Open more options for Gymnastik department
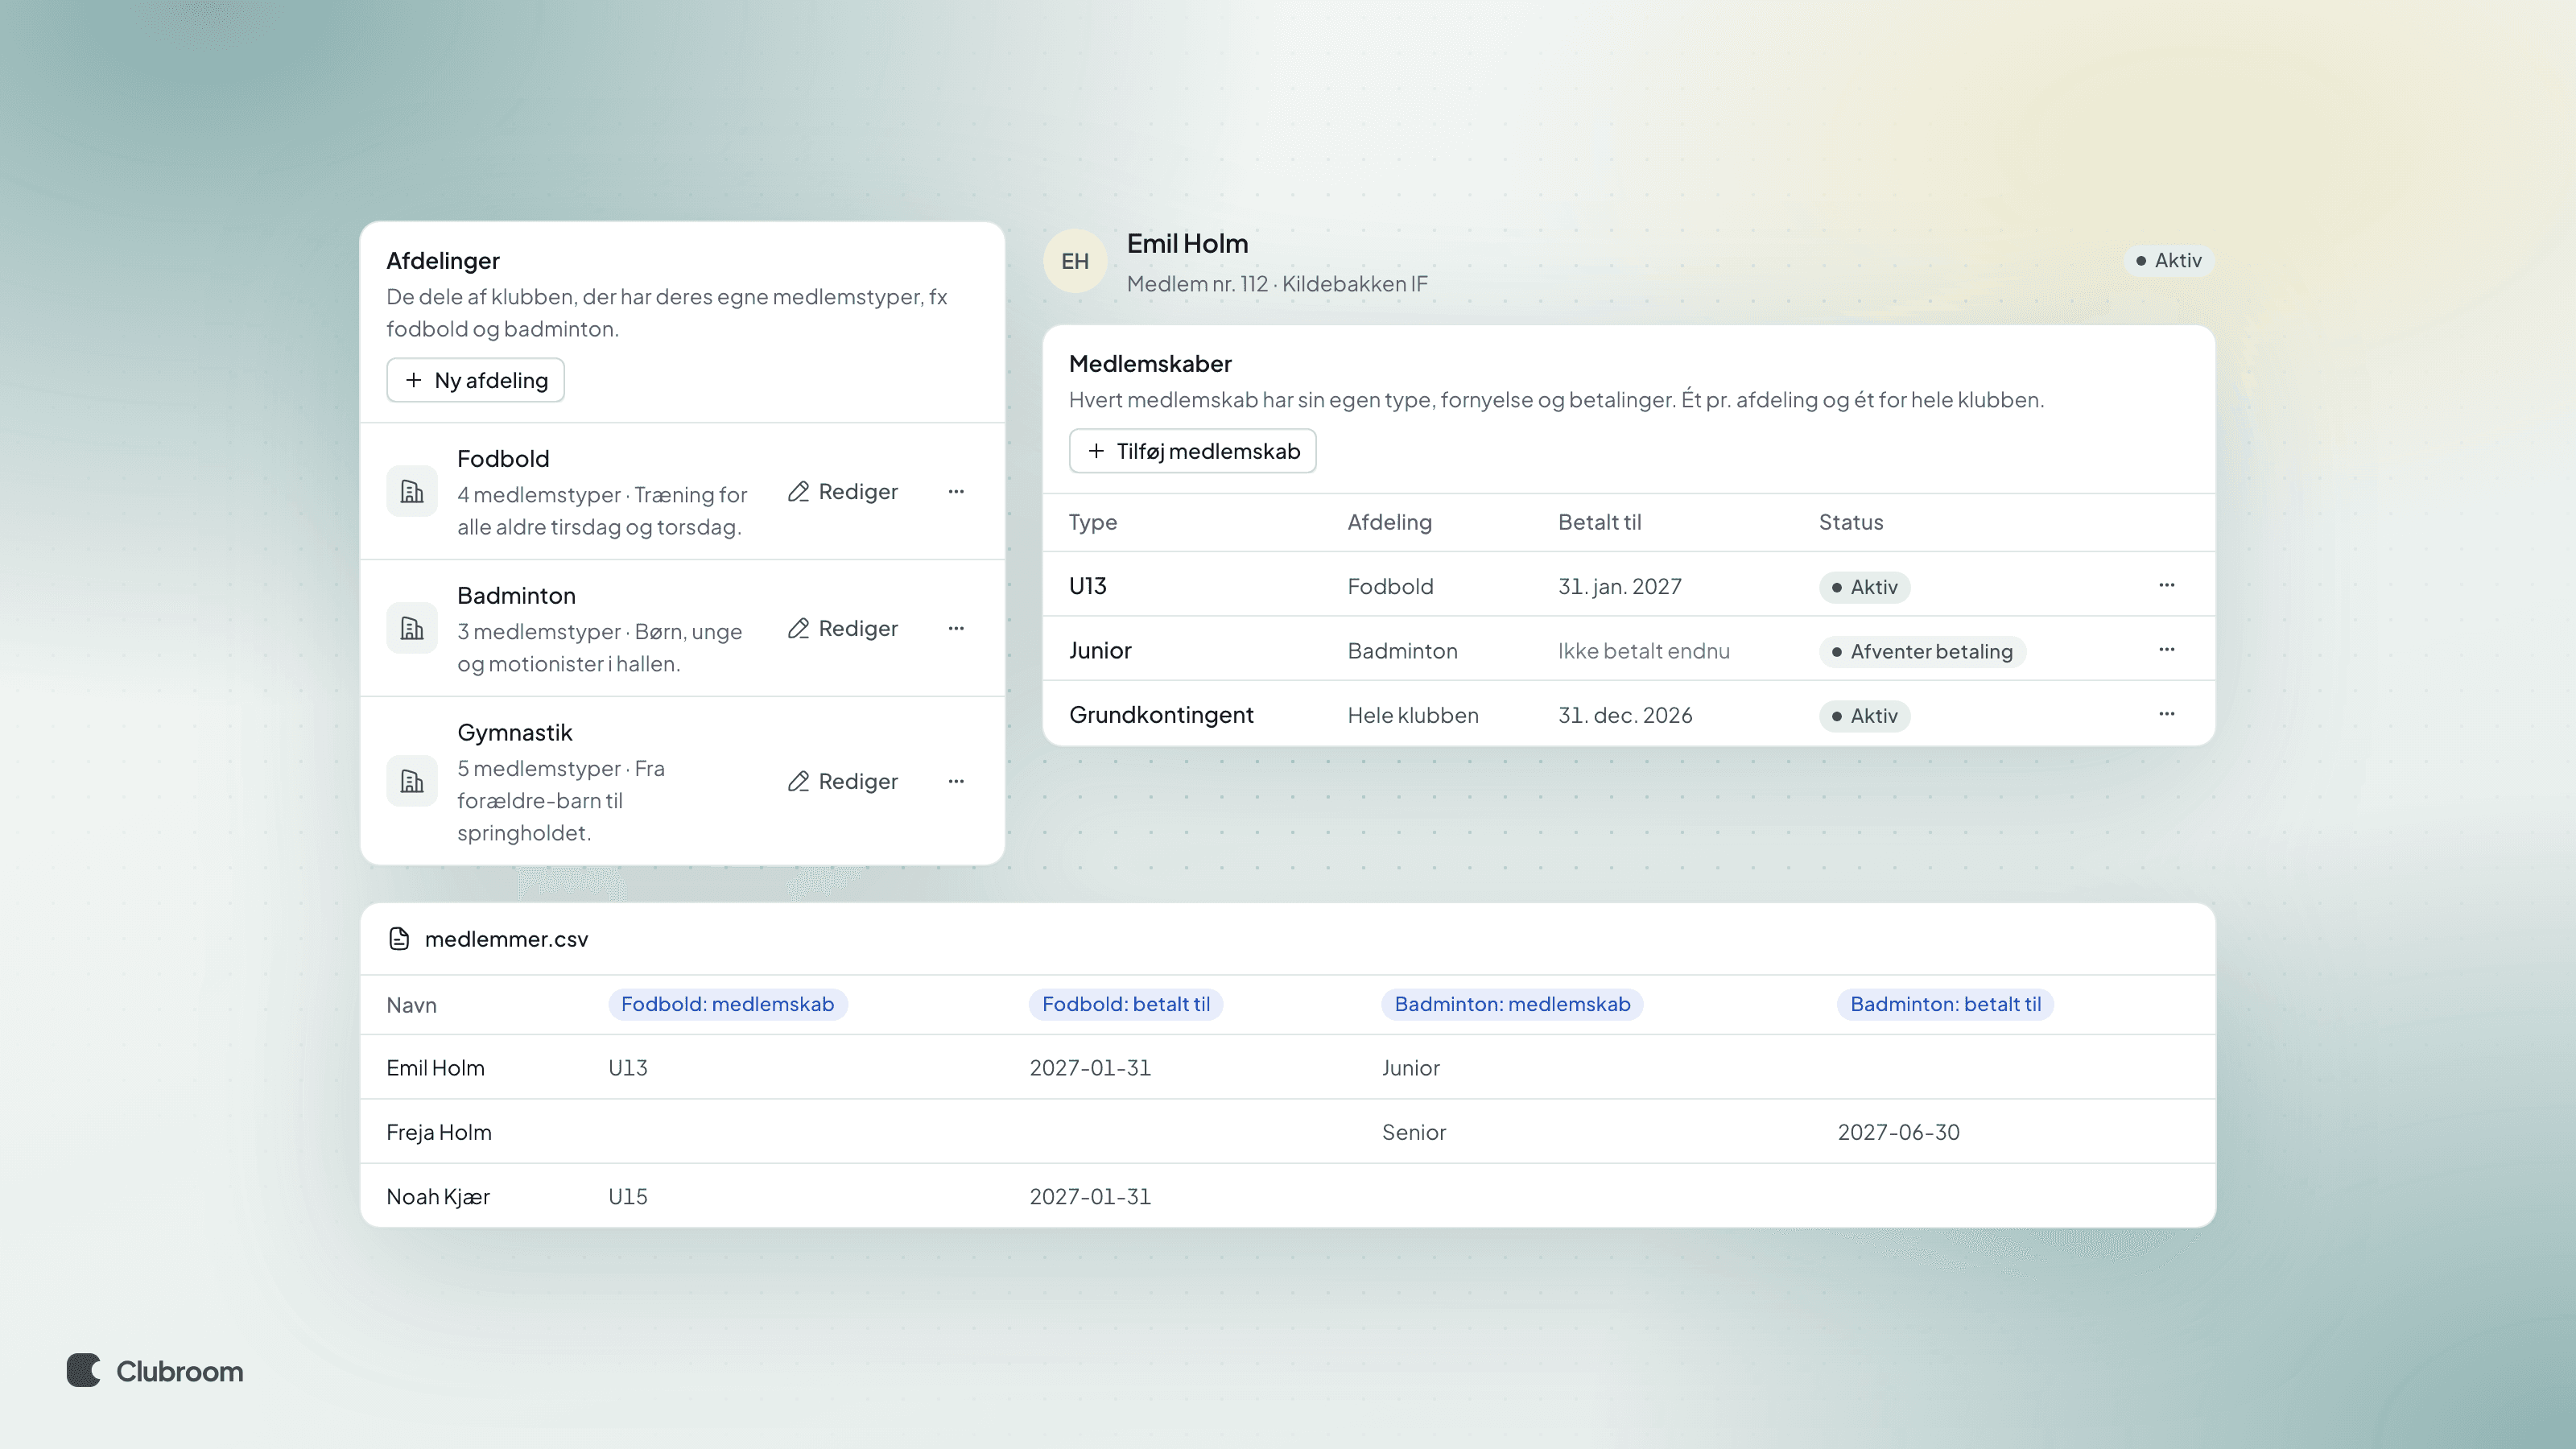Screen dimensions: 2576x1449 click(x=956, y=781)
